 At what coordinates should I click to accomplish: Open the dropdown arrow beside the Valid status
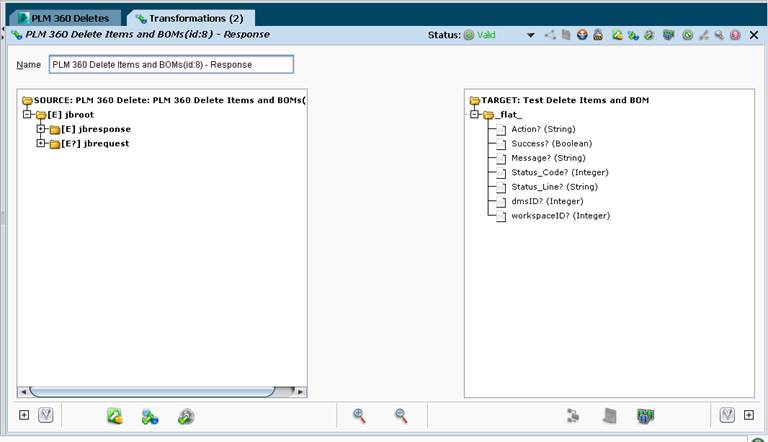pyautogui.click(x=530, y=35)
